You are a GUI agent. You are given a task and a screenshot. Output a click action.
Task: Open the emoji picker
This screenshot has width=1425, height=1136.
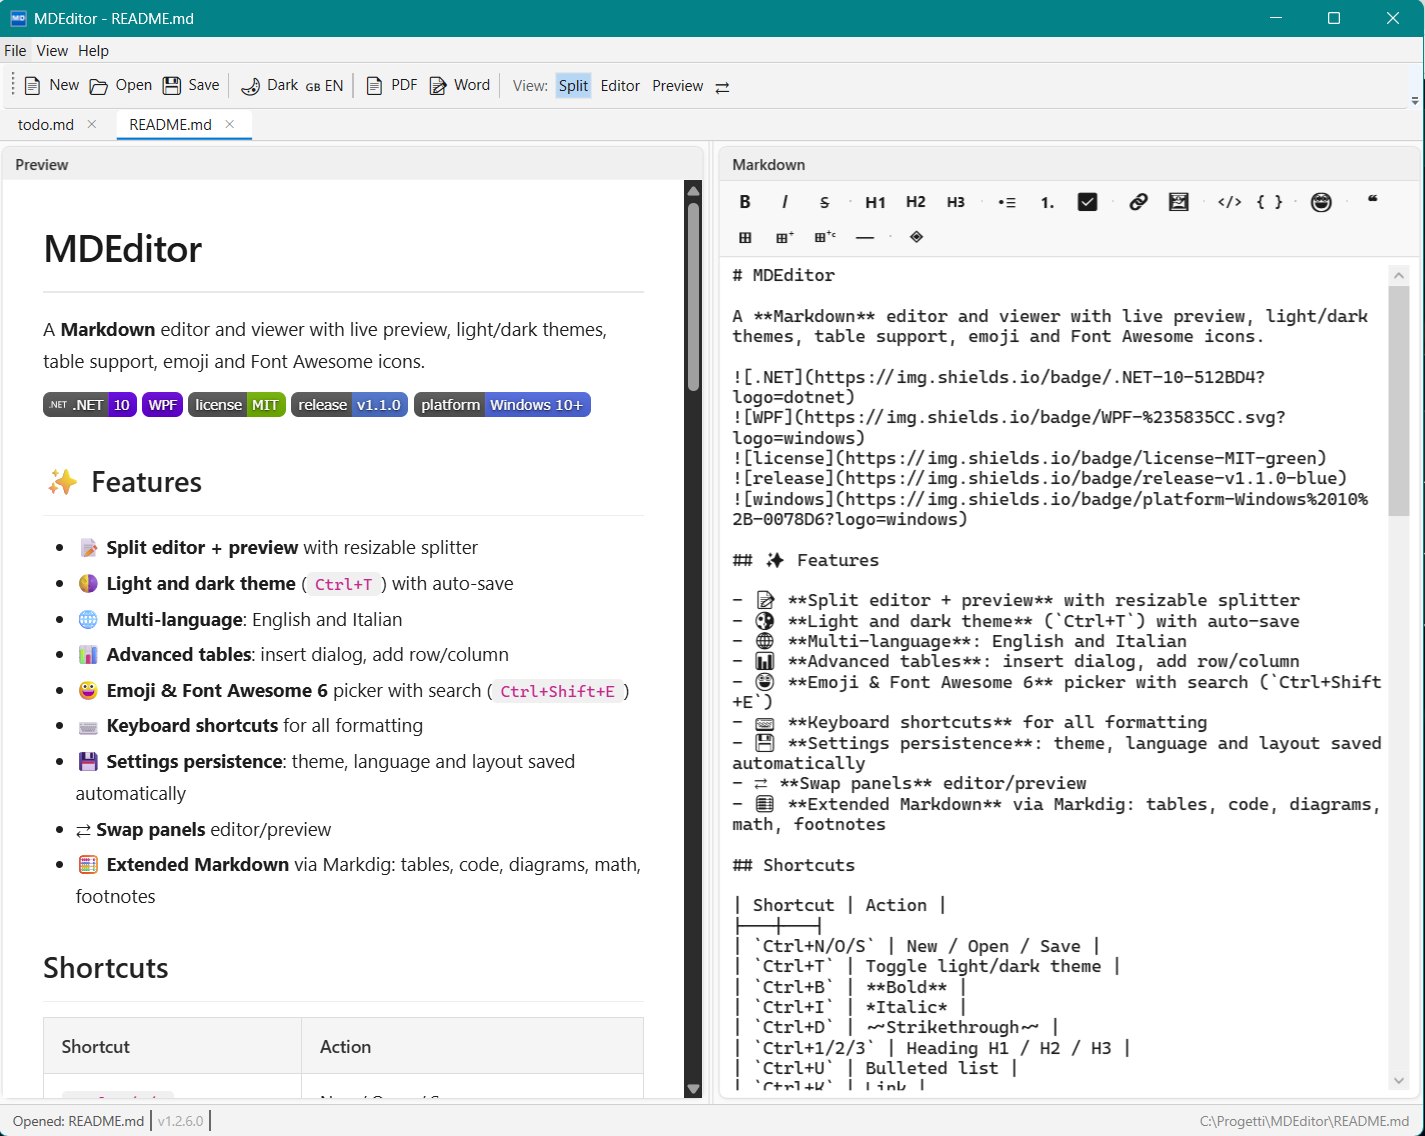tap(1321, 202)
